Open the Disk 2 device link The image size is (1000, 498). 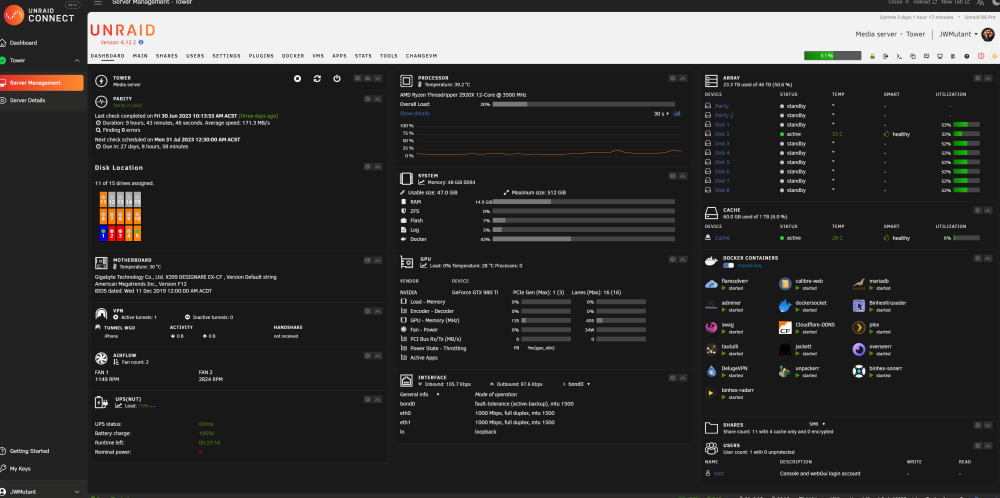(722, 135)
